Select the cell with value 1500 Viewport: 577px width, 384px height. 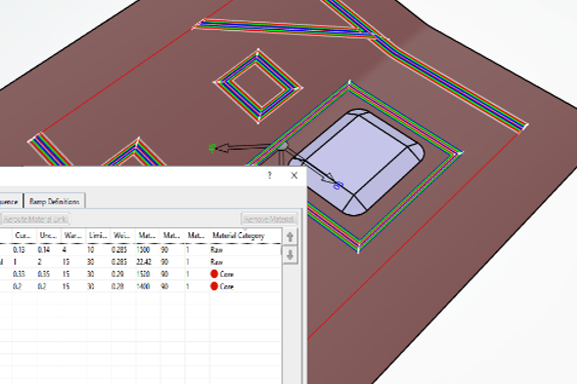(143, 250)
